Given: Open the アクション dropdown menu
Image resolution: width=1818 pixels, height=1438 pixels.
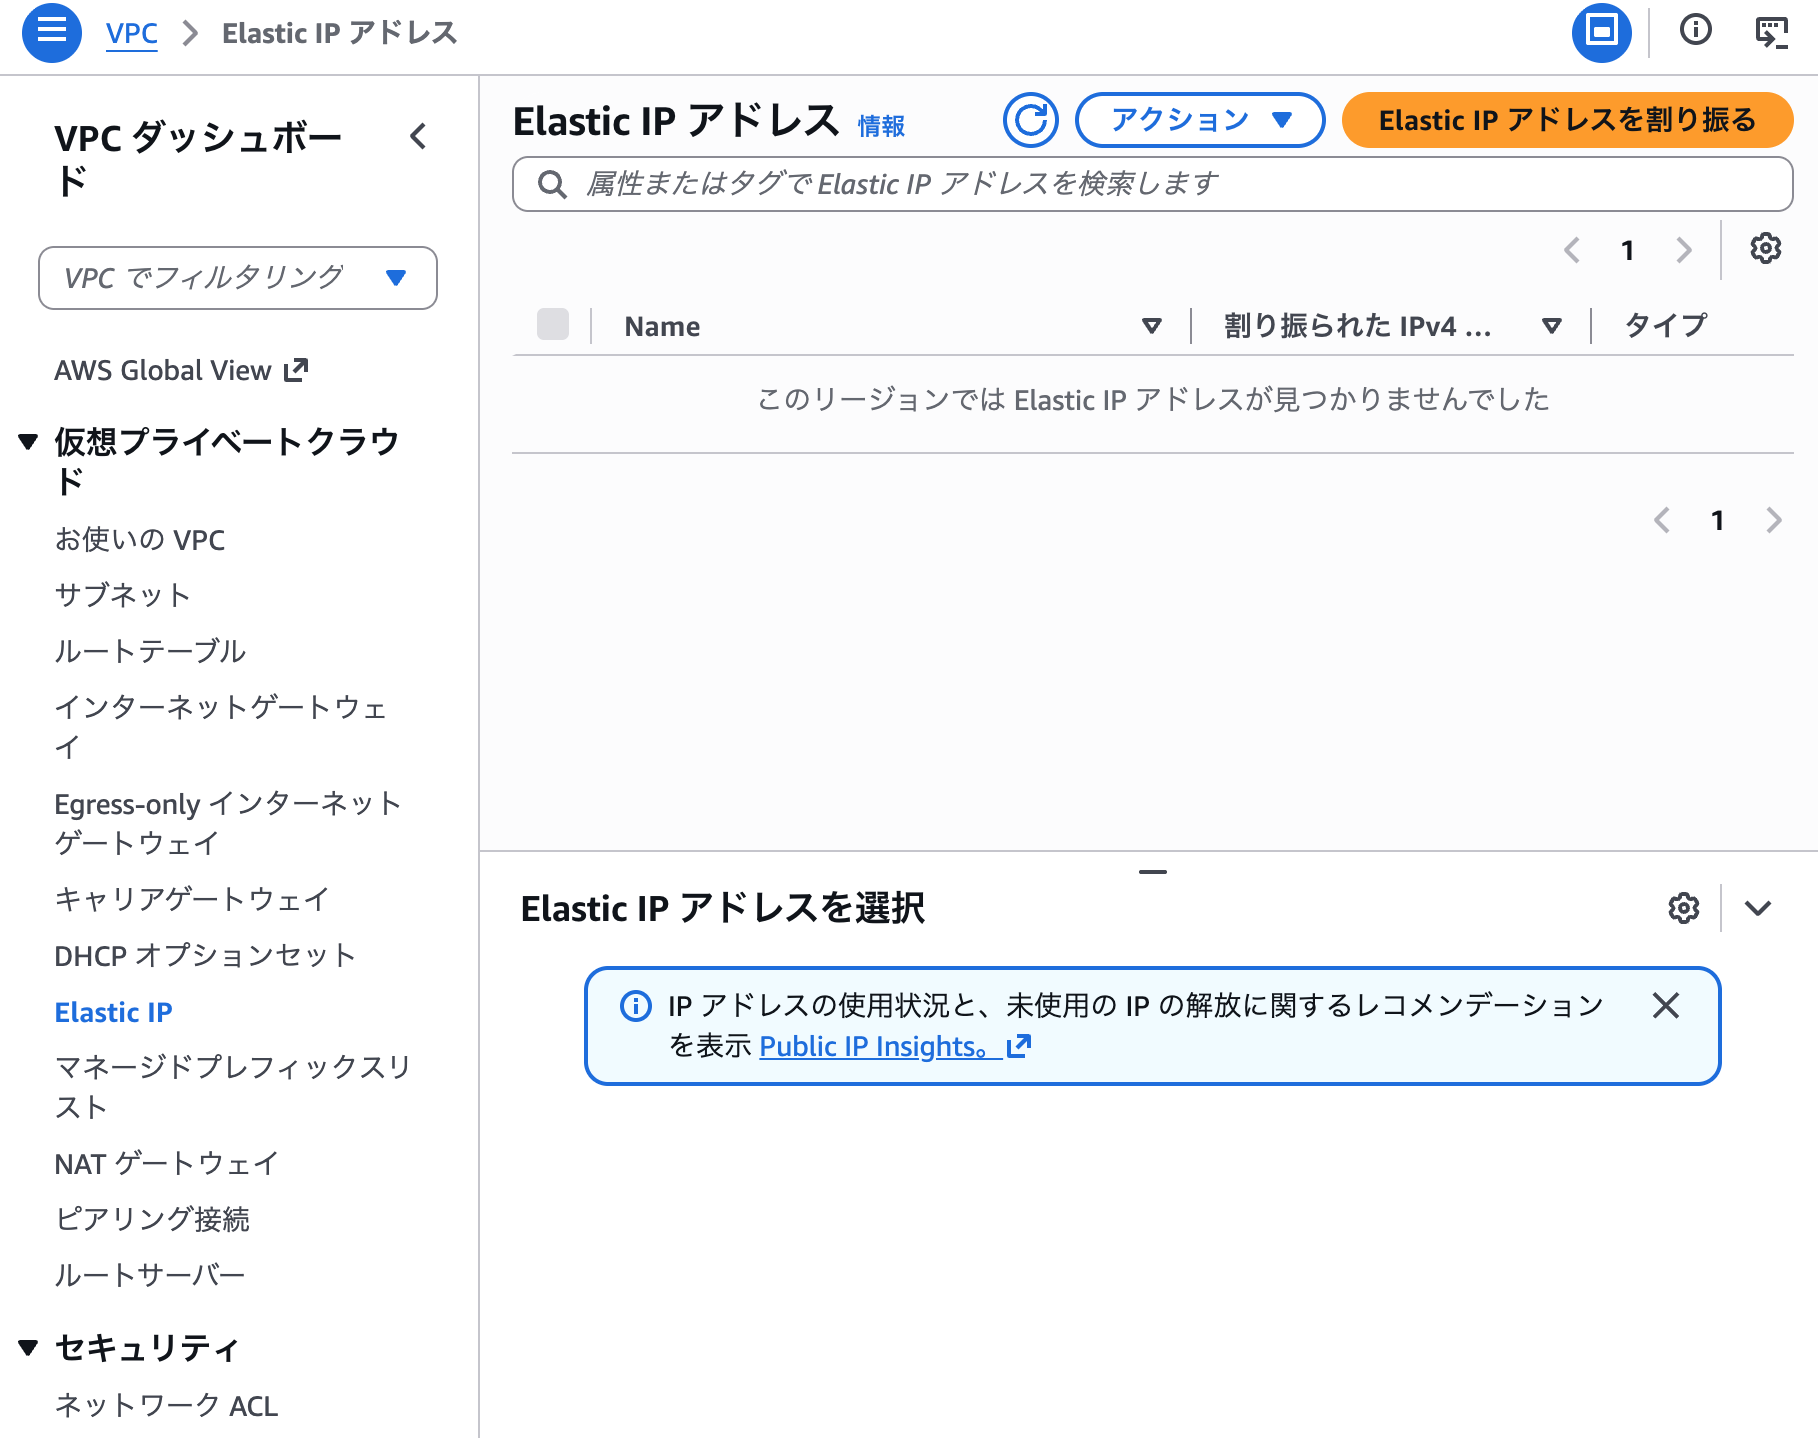Looking at the screenshot, I should (1200, 120).
